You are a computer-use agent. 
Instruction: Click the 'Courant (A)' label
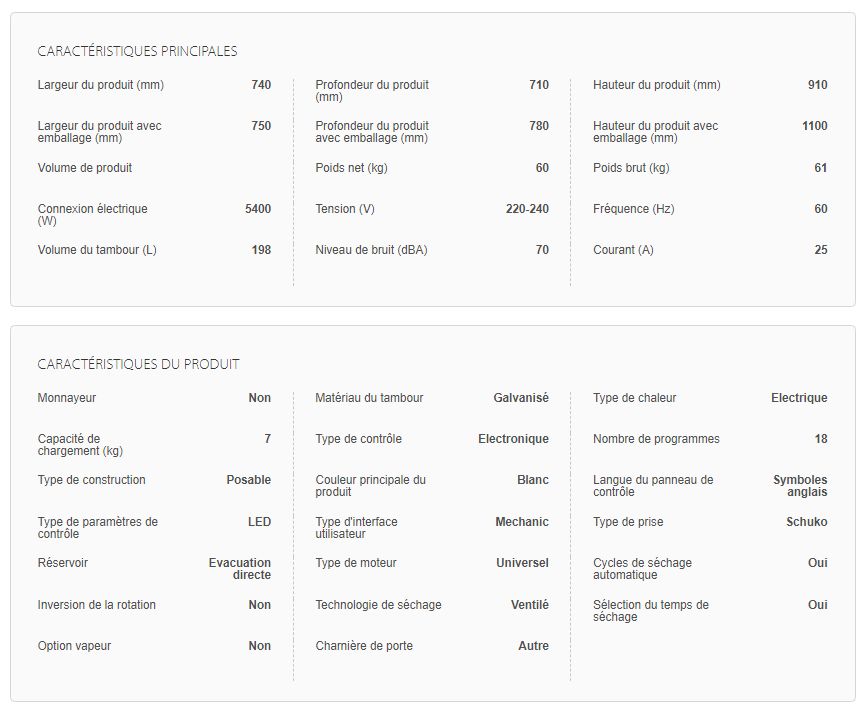623,250
